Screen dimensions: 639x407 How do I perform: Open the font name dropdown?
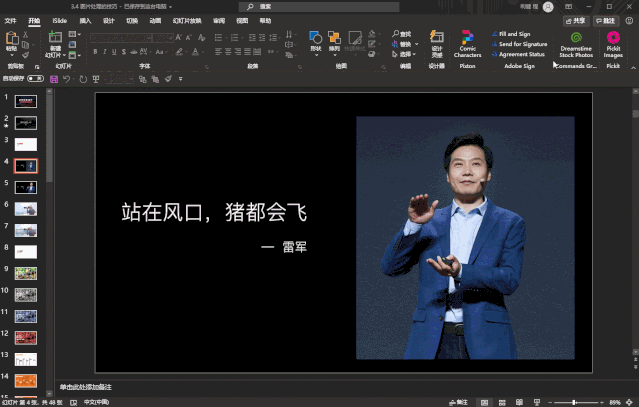pos(149,37)
